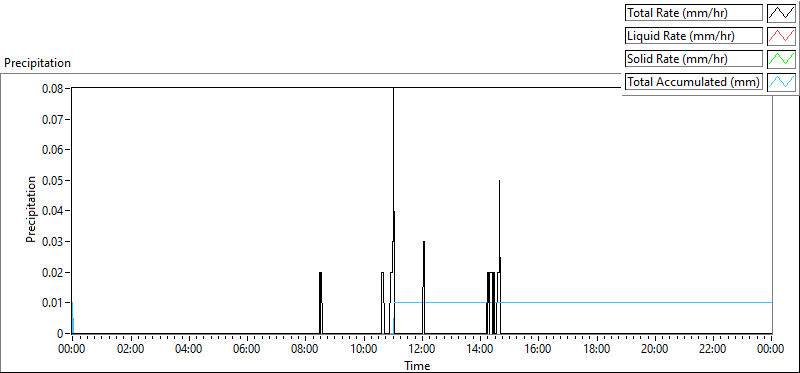This screenshot has height=373, width=800.
Task: Click the 18:00 time axis label
Action: tap(596, 349)
